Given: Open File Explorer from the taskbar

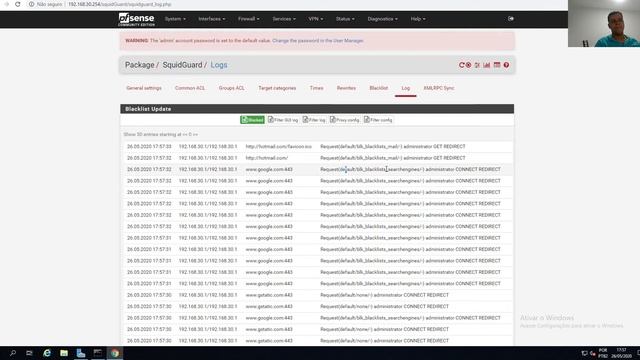Looking at the screenshot, I should (64, 353).
